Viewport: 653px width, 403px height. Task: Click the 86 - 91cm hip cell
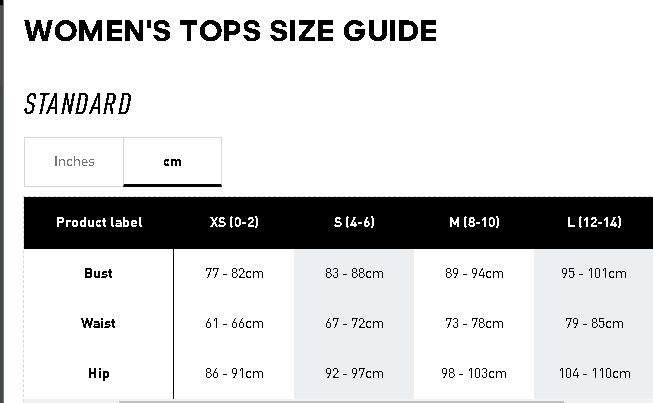coord(234,373)
